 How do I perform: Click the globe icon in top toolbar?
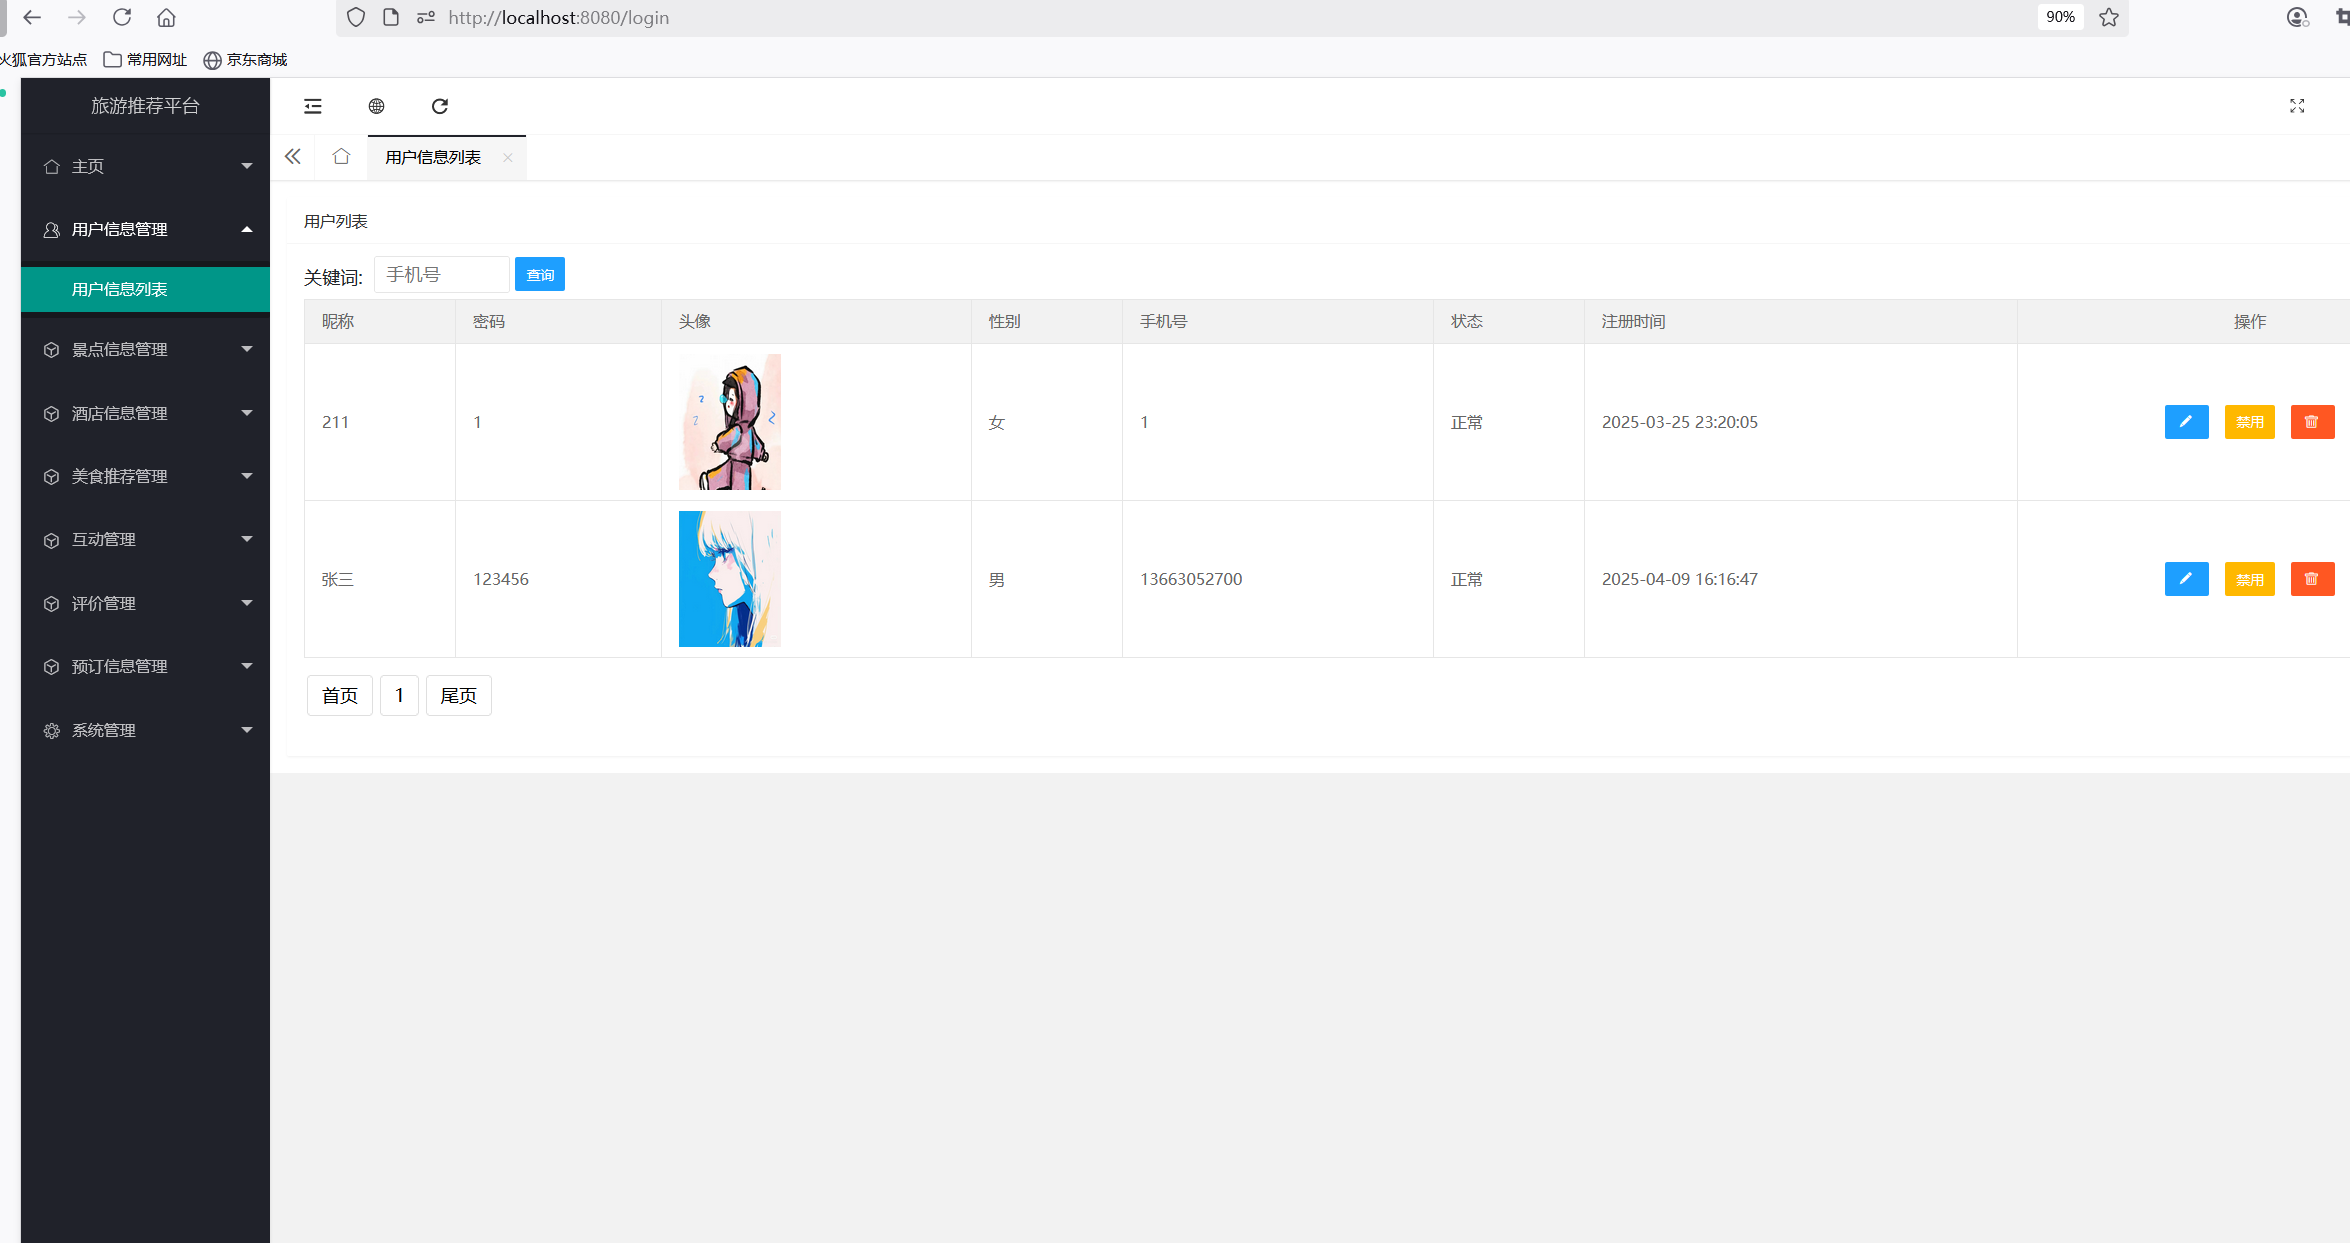pyautogui.click(x=377, y=106)
